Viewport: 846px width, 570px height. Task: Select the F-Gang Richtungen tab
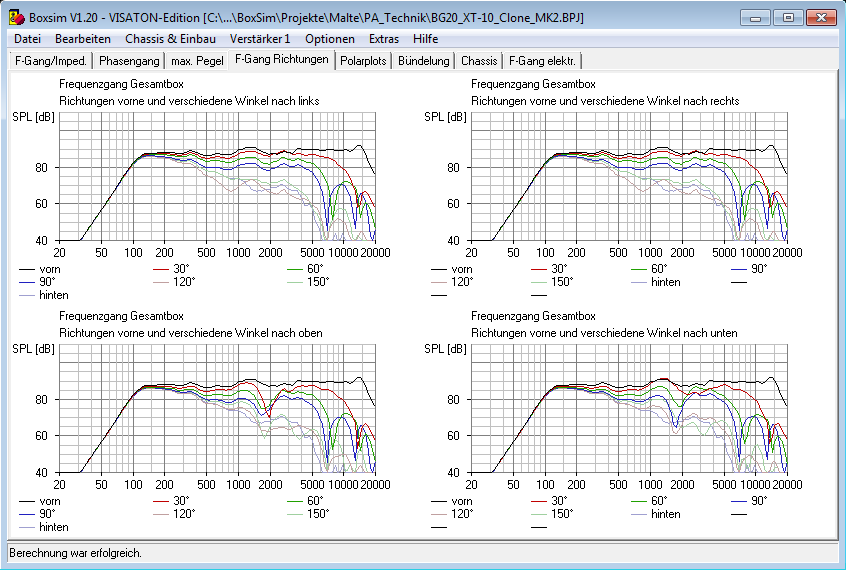coord(281,60)
